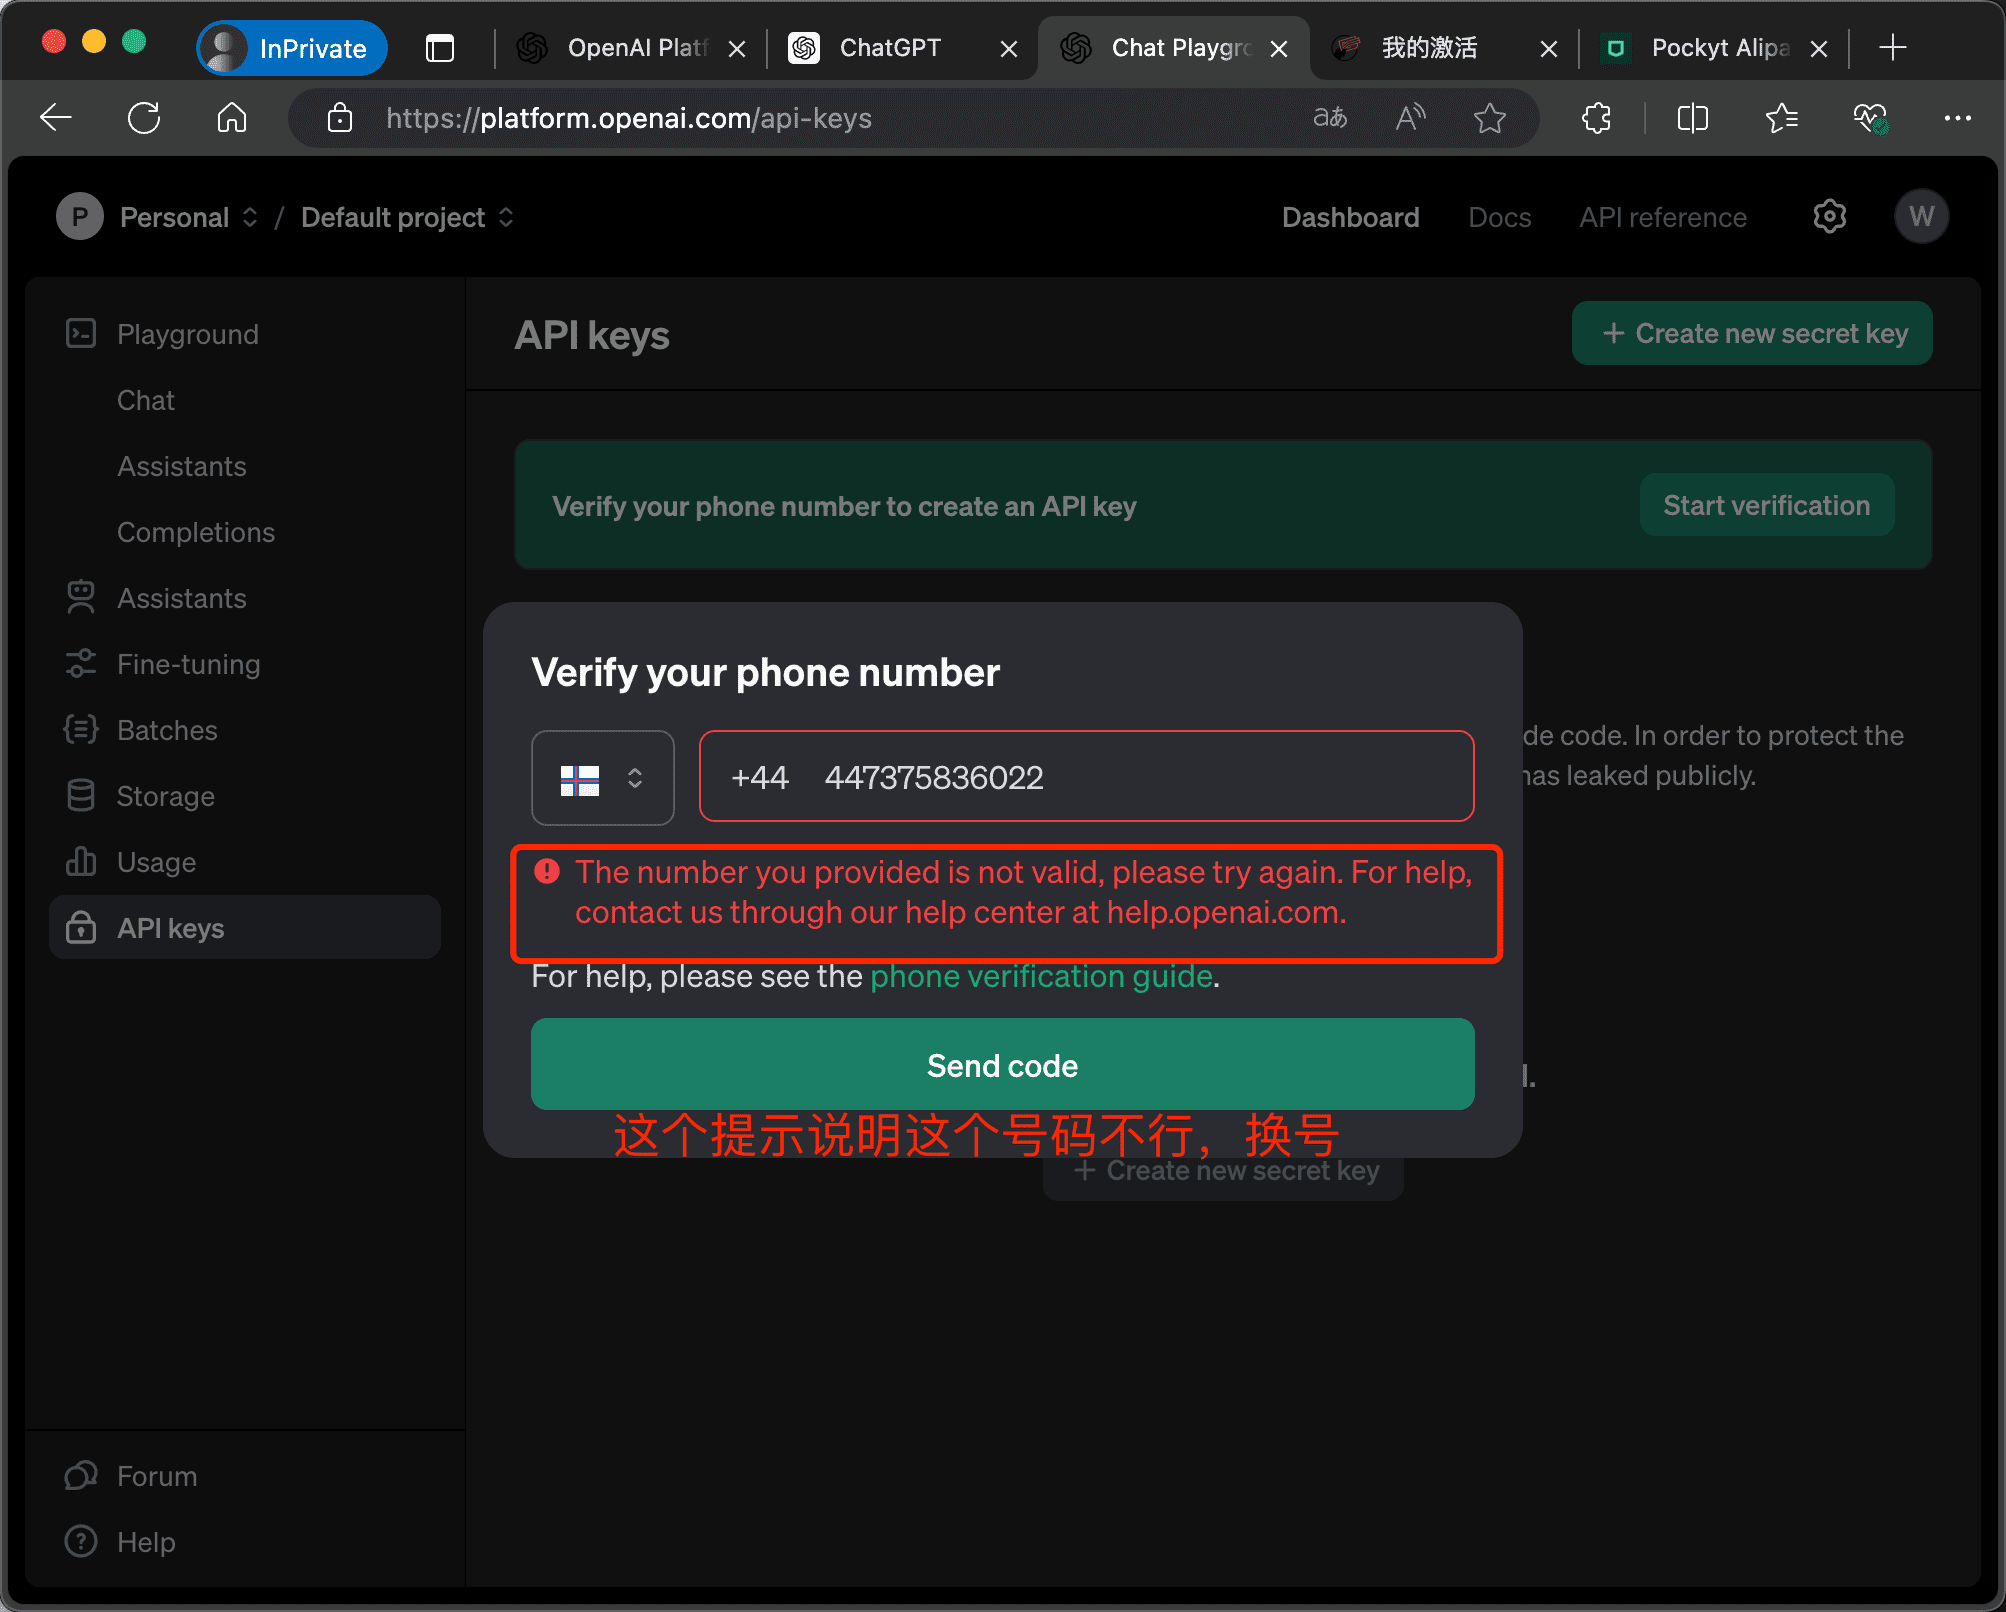Open Usage in the sidebar
The image size is (2006, 1612).
(x=156, y=862)
